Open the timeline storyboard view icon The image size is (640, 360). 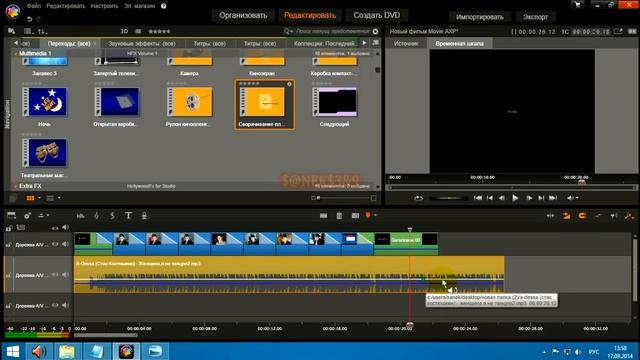(11, 216)
